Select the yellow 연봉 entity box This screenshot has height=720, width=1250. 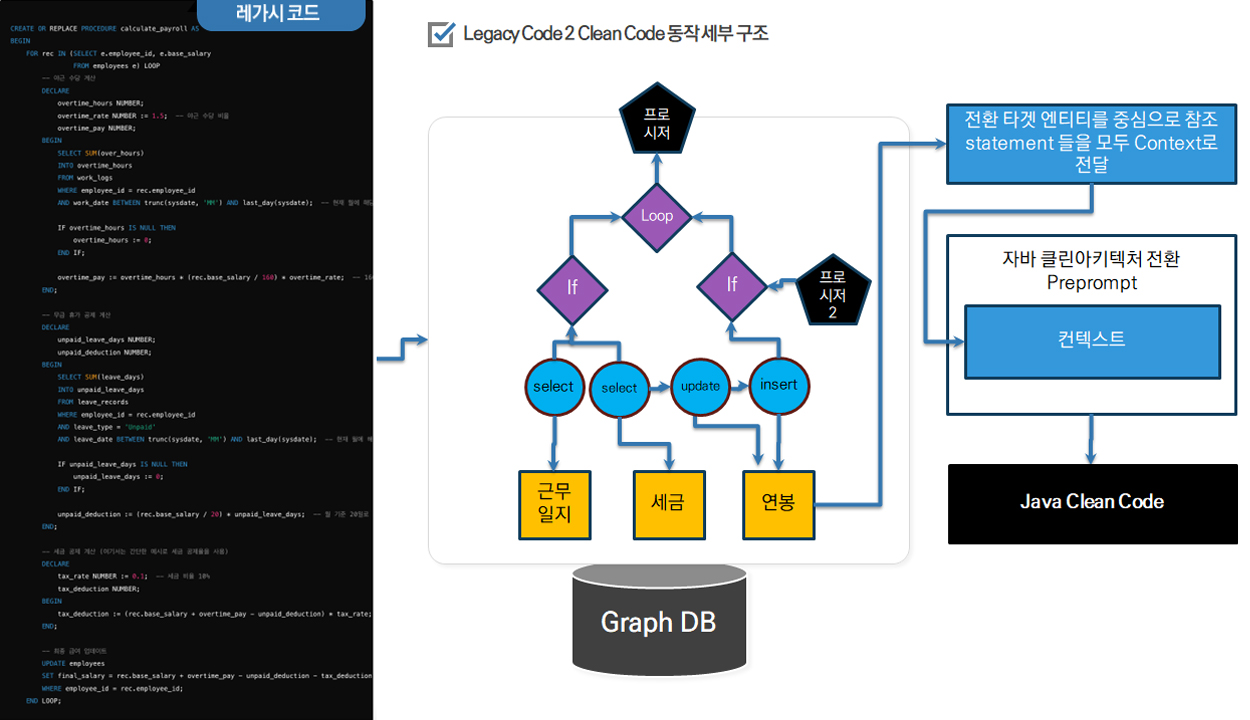779,503
